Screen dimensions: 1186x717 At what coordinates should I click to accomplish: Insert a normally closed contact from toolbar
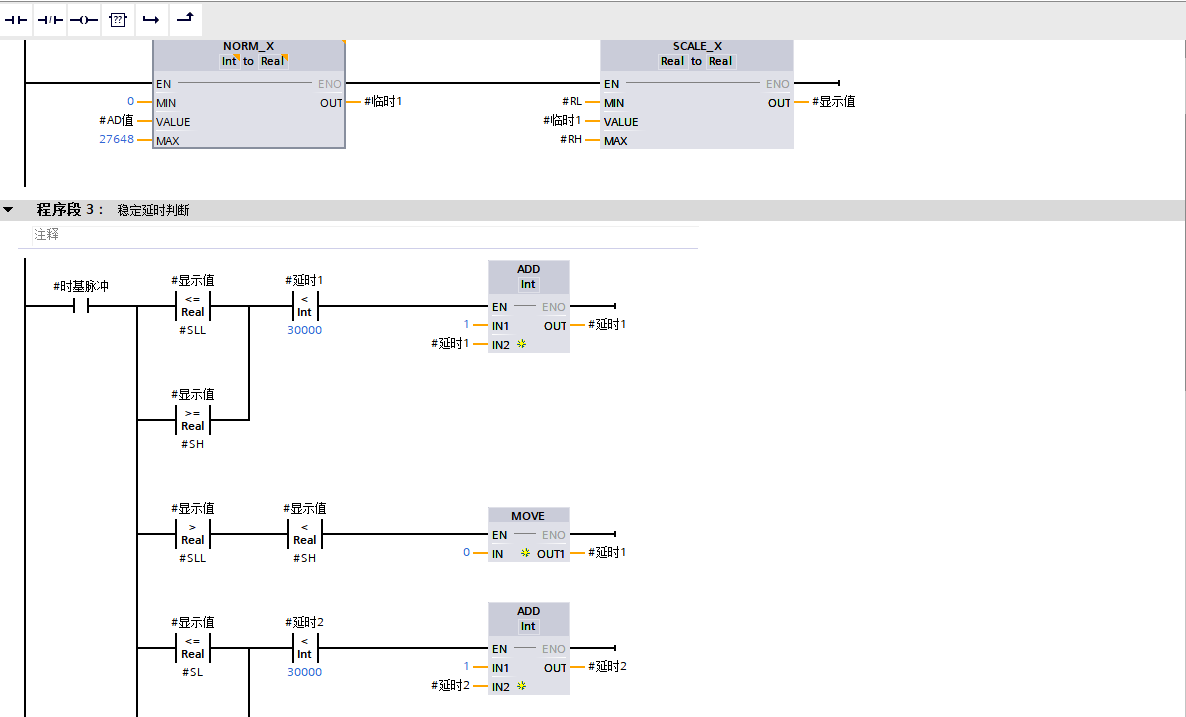tap(50, 20)
